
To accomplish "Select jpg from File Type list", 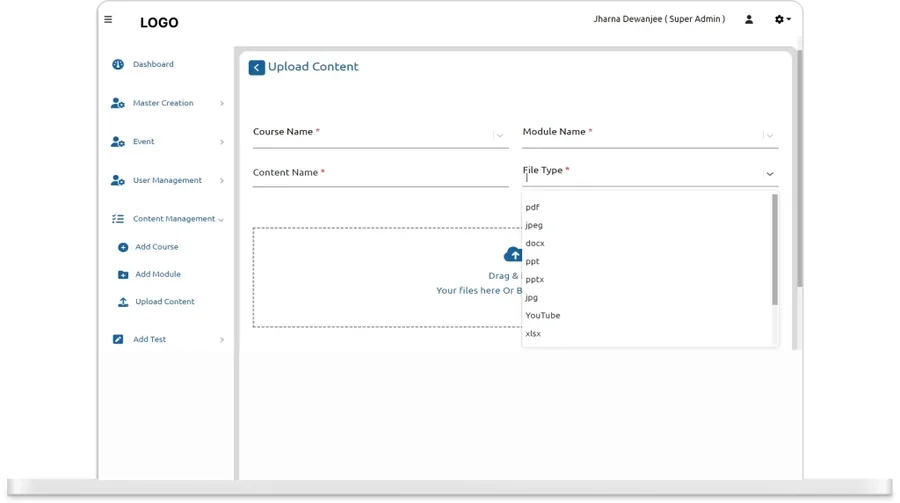I will click(649, 297).
